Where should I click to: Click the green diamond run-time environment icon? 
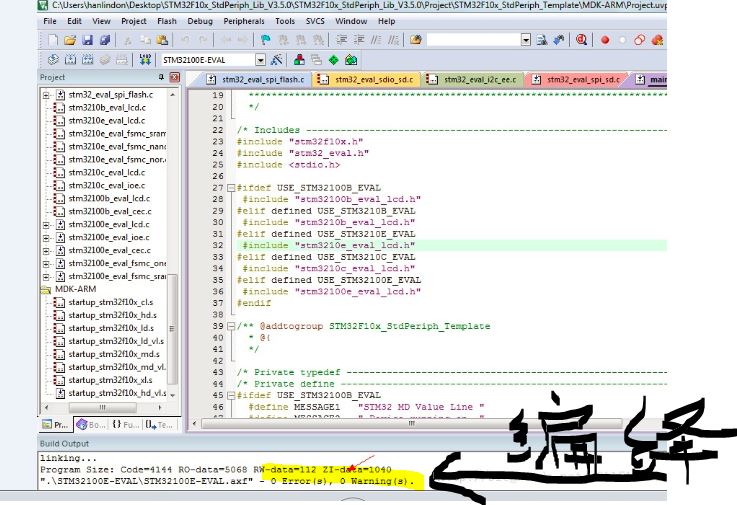(x=334, y=60)
